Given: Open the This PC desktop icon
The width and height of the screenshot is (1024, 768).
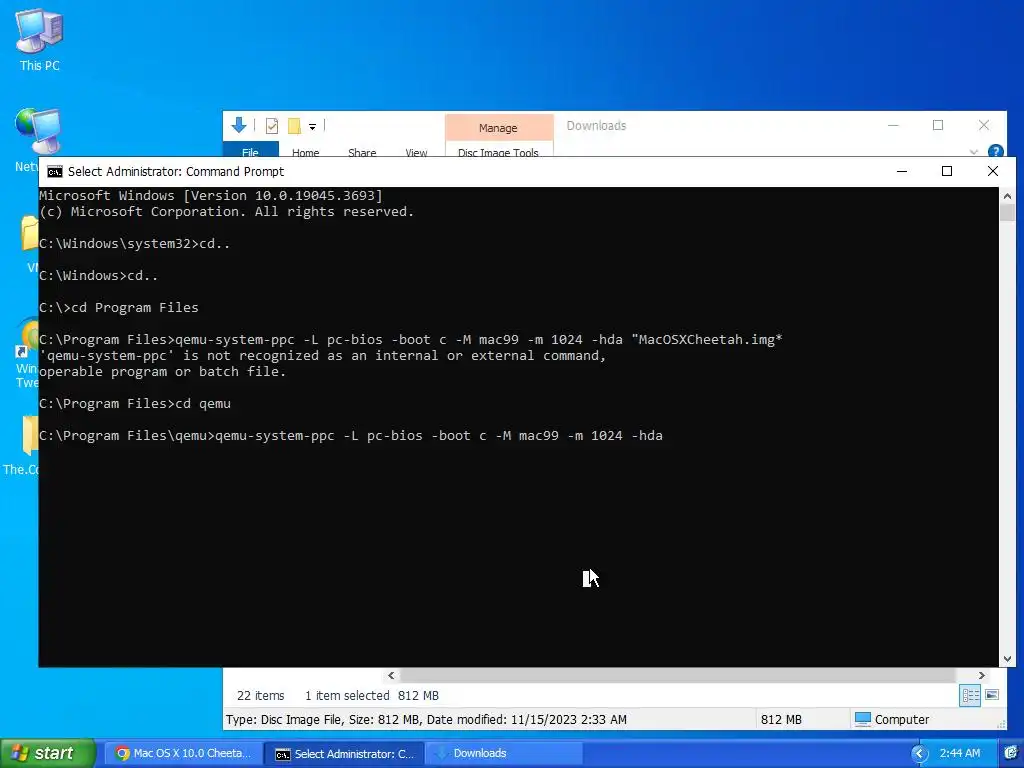Looking at the screenshot, I should pyautogui.click(x=39, y=39).
